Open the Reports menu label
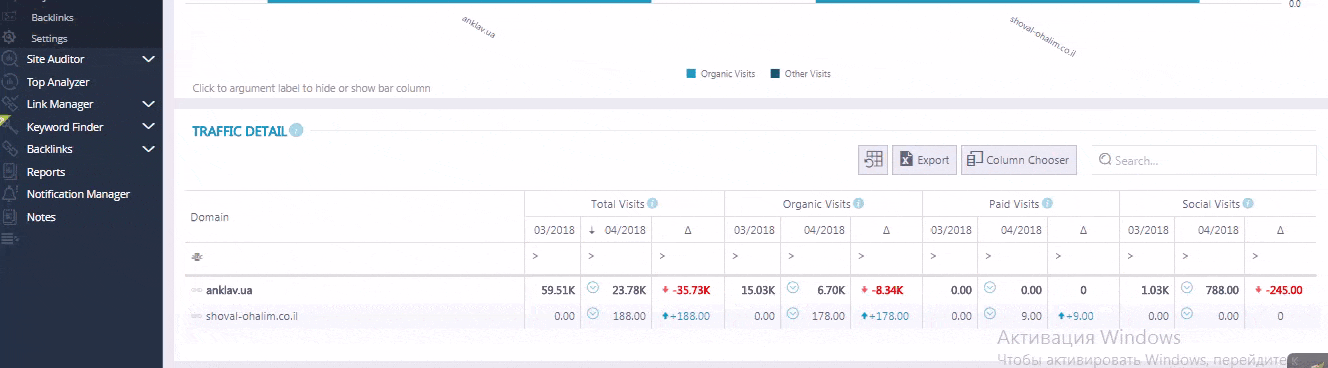This screenshot has height=368, width=1328. 46,172
